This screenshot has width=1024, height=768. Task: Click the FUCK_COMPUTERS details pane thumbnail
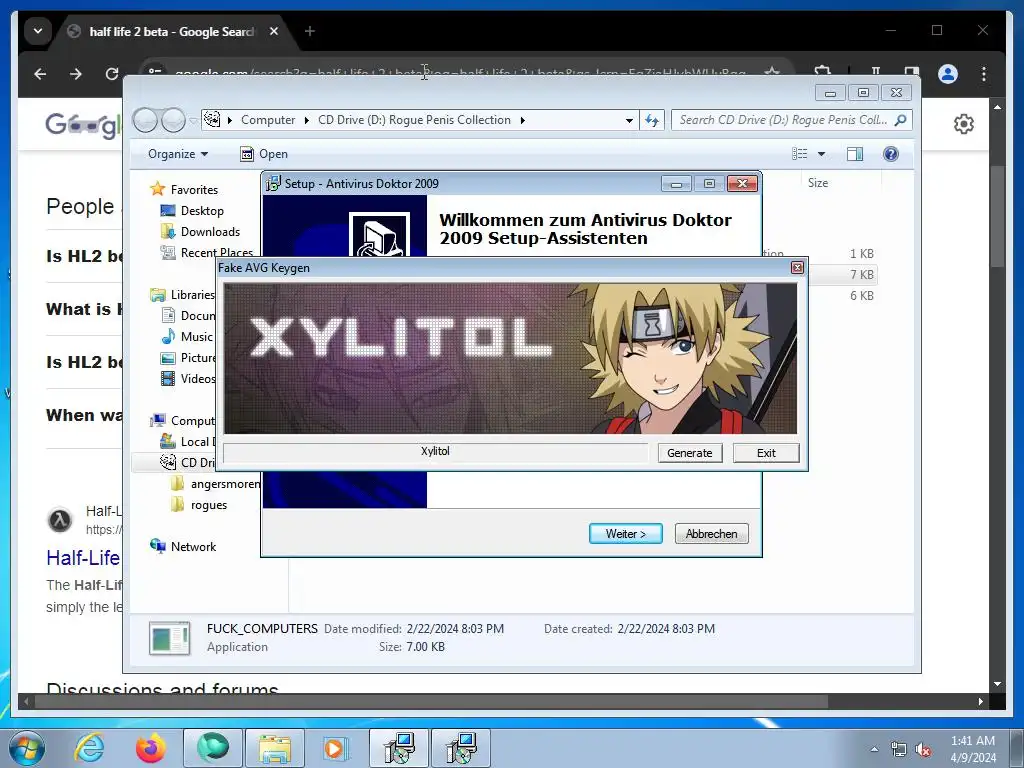click(x=170, y=638)
